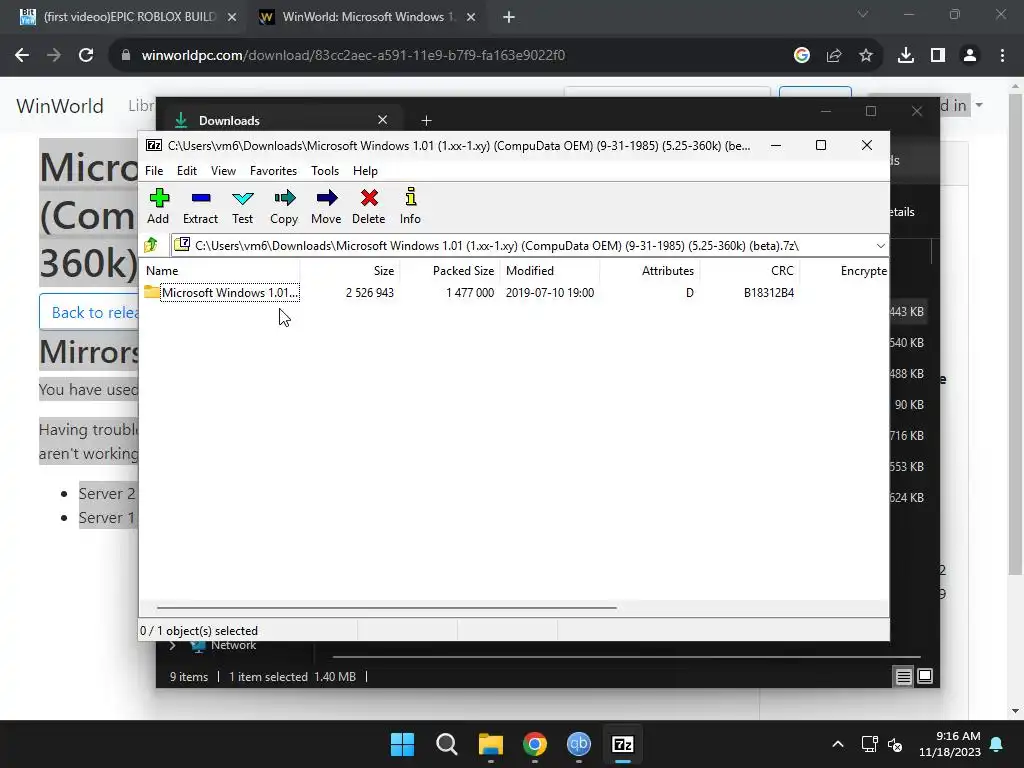Open the Info tool in 7-Zip
The height and width of the screenshot is (768, 1024).
click(x=410, y=206)
